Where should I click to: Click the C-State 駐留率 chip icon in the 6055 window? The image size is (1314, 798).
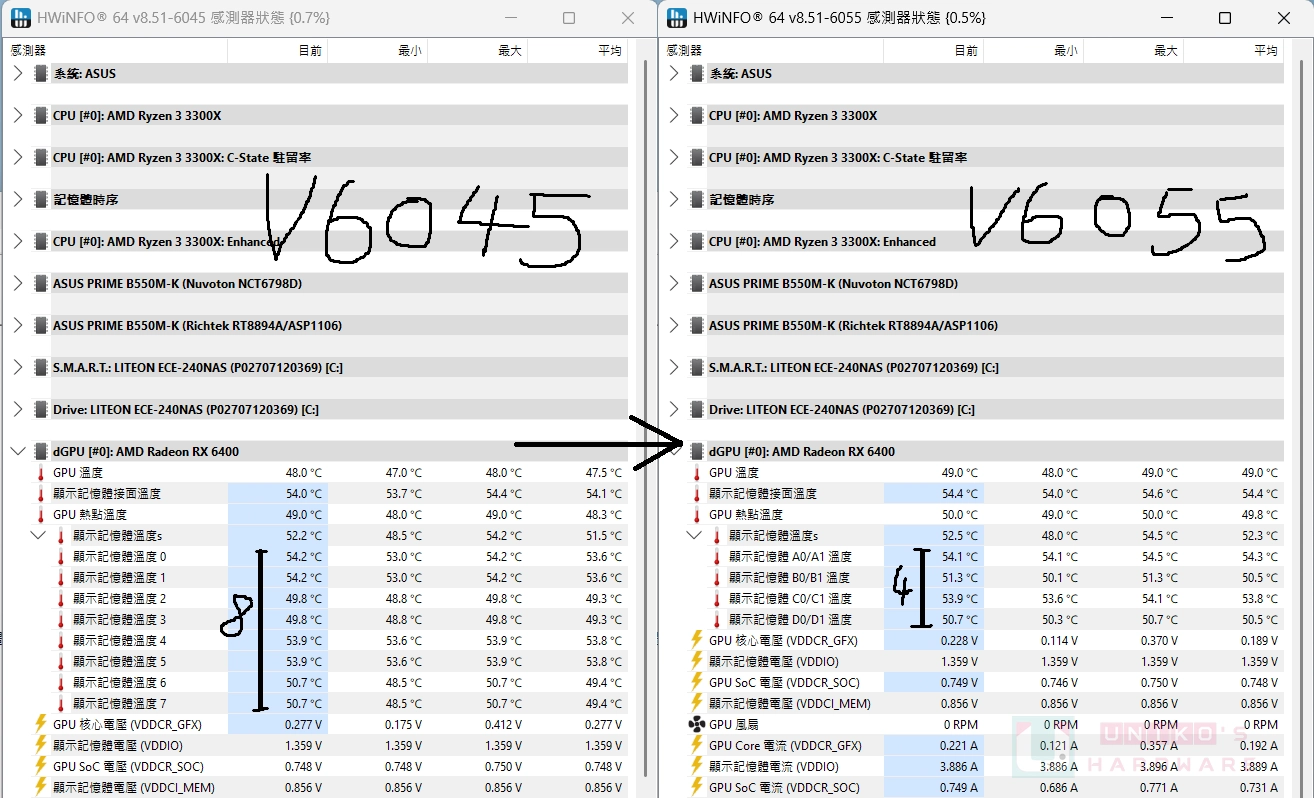[x=697, y=157]
